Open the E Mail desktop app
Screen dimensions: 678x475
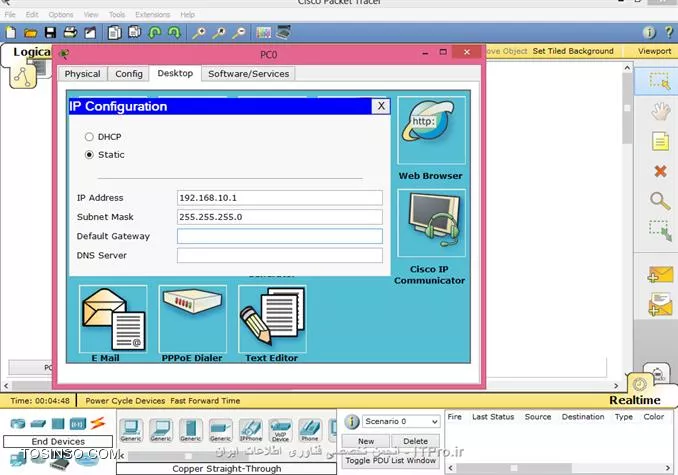pyautogui.click(x=113, y=319)
